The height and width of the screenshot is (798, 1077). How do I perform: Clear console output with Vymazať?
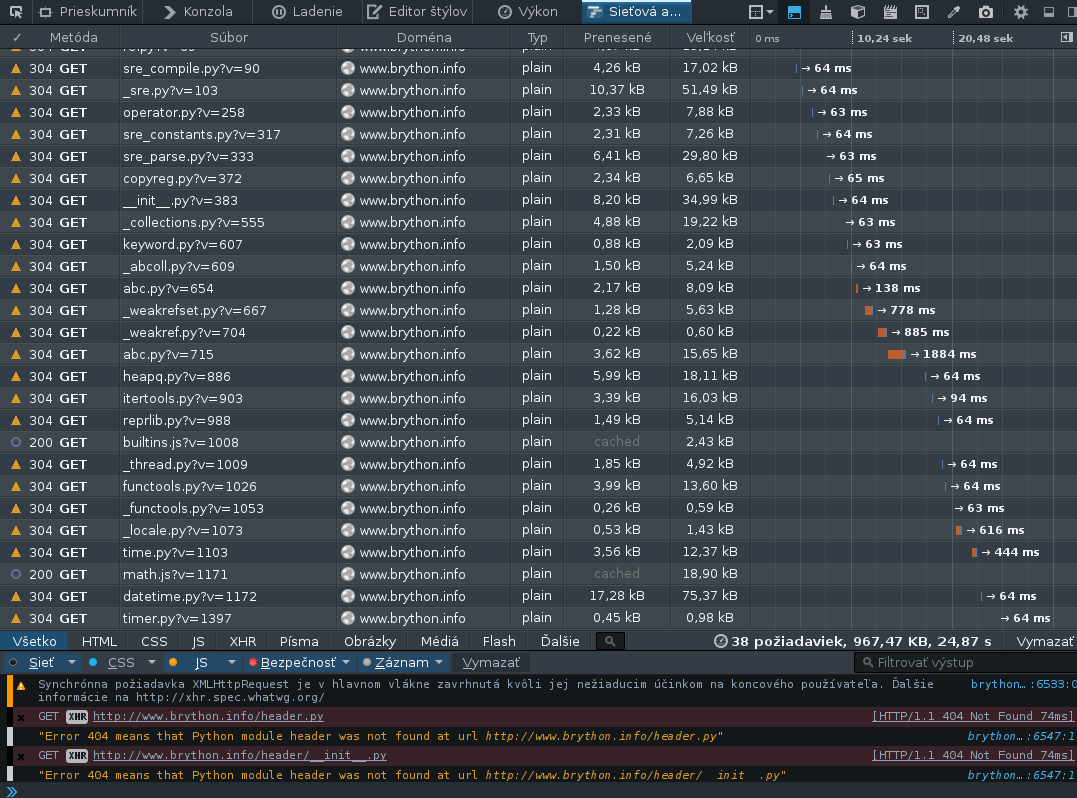point(490,663)
